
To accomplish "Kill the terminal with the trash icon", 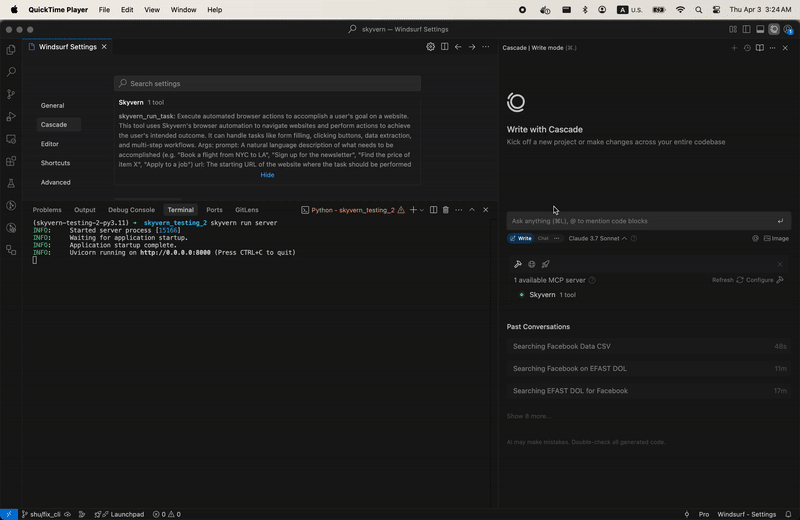I will click(446, 210).
